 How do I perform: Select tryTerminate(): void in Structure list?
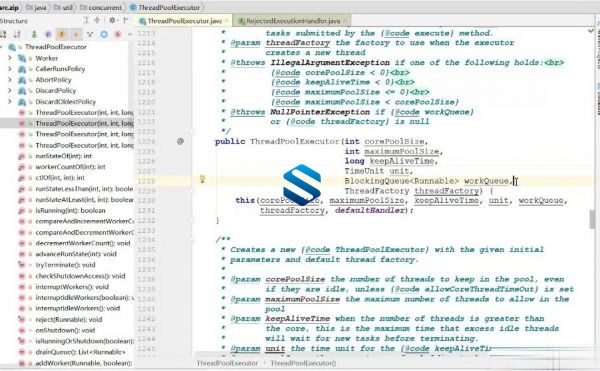pyautogui.click(x=65, y=265)
